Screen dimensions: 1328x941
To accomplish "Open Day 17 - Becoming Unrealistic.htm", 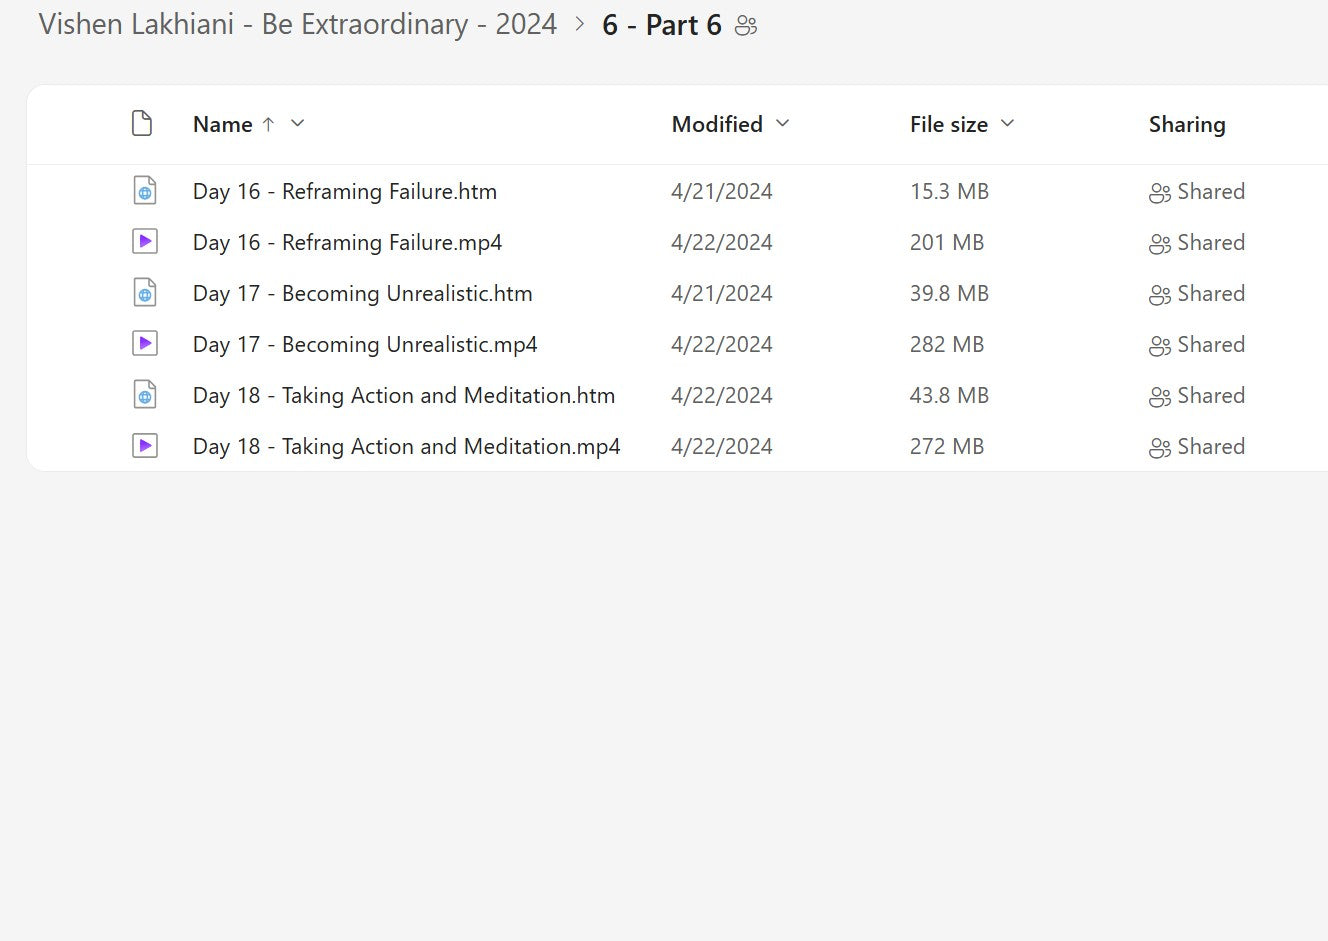I will [362, 293].
